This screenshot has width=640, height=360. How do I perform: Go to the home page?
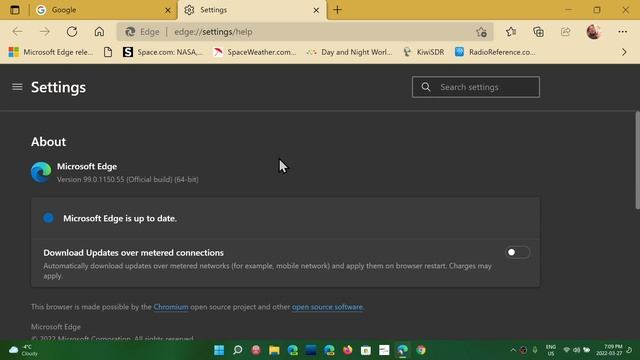99,31
